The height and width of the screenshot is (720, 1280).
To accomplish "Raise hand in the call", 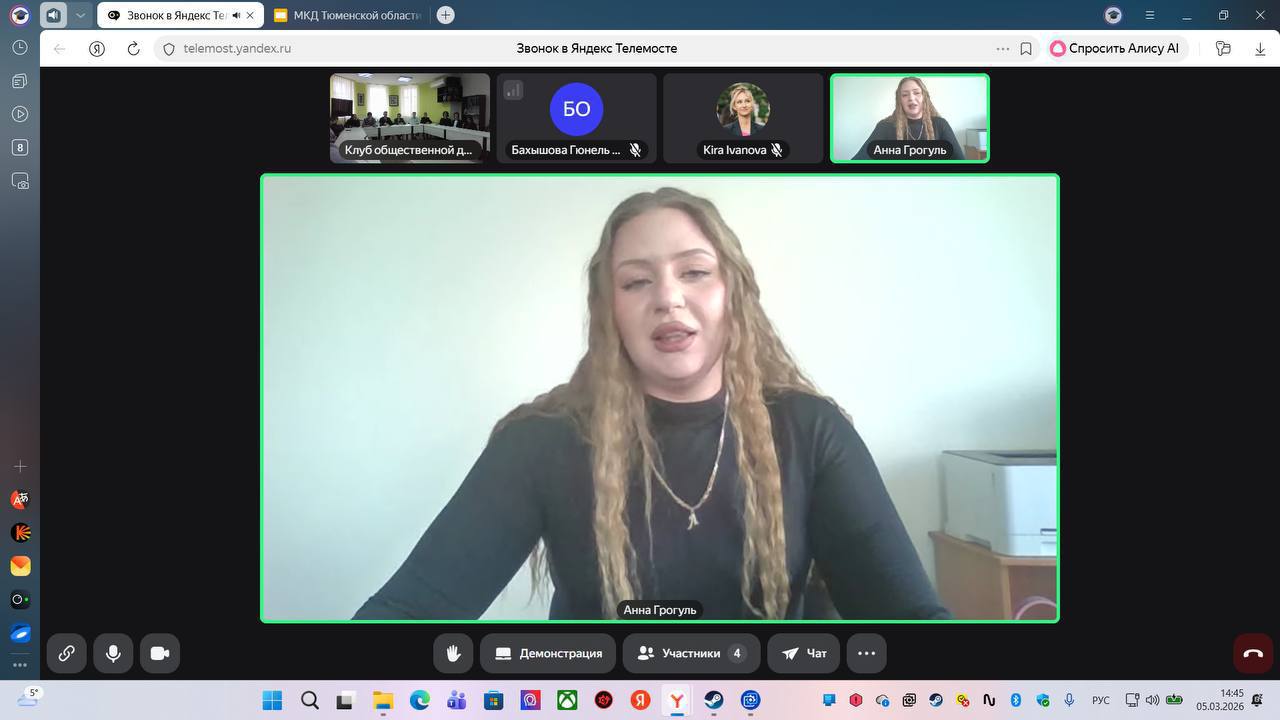I will [453, 653].
